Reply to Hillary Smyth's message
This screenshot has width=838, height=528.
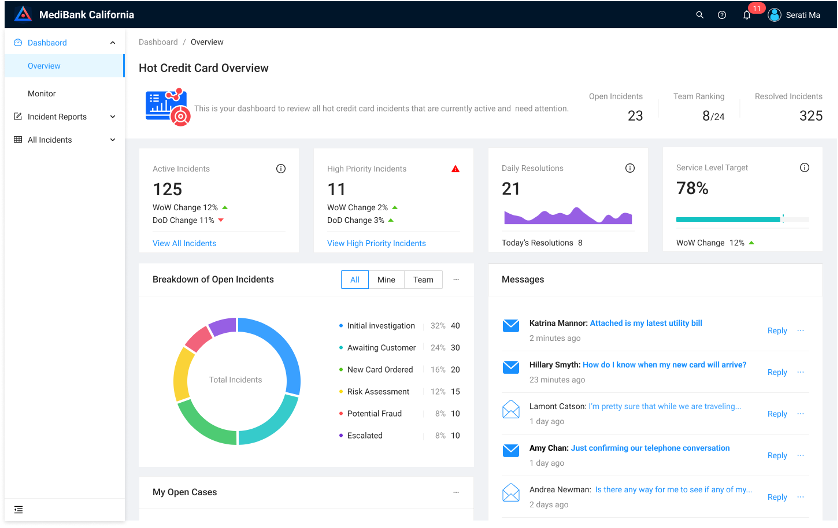(x=776, y=372)
